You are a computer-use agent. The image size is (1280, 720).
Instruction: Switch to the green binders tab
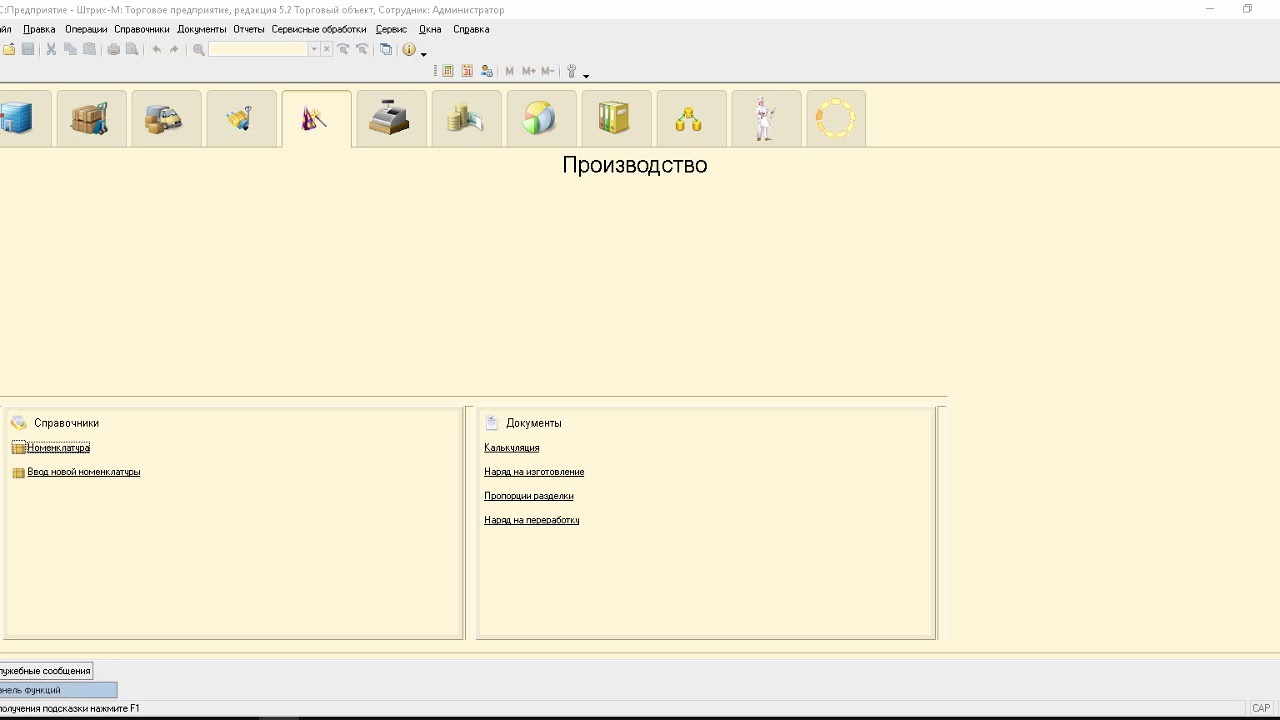[616, 119]
